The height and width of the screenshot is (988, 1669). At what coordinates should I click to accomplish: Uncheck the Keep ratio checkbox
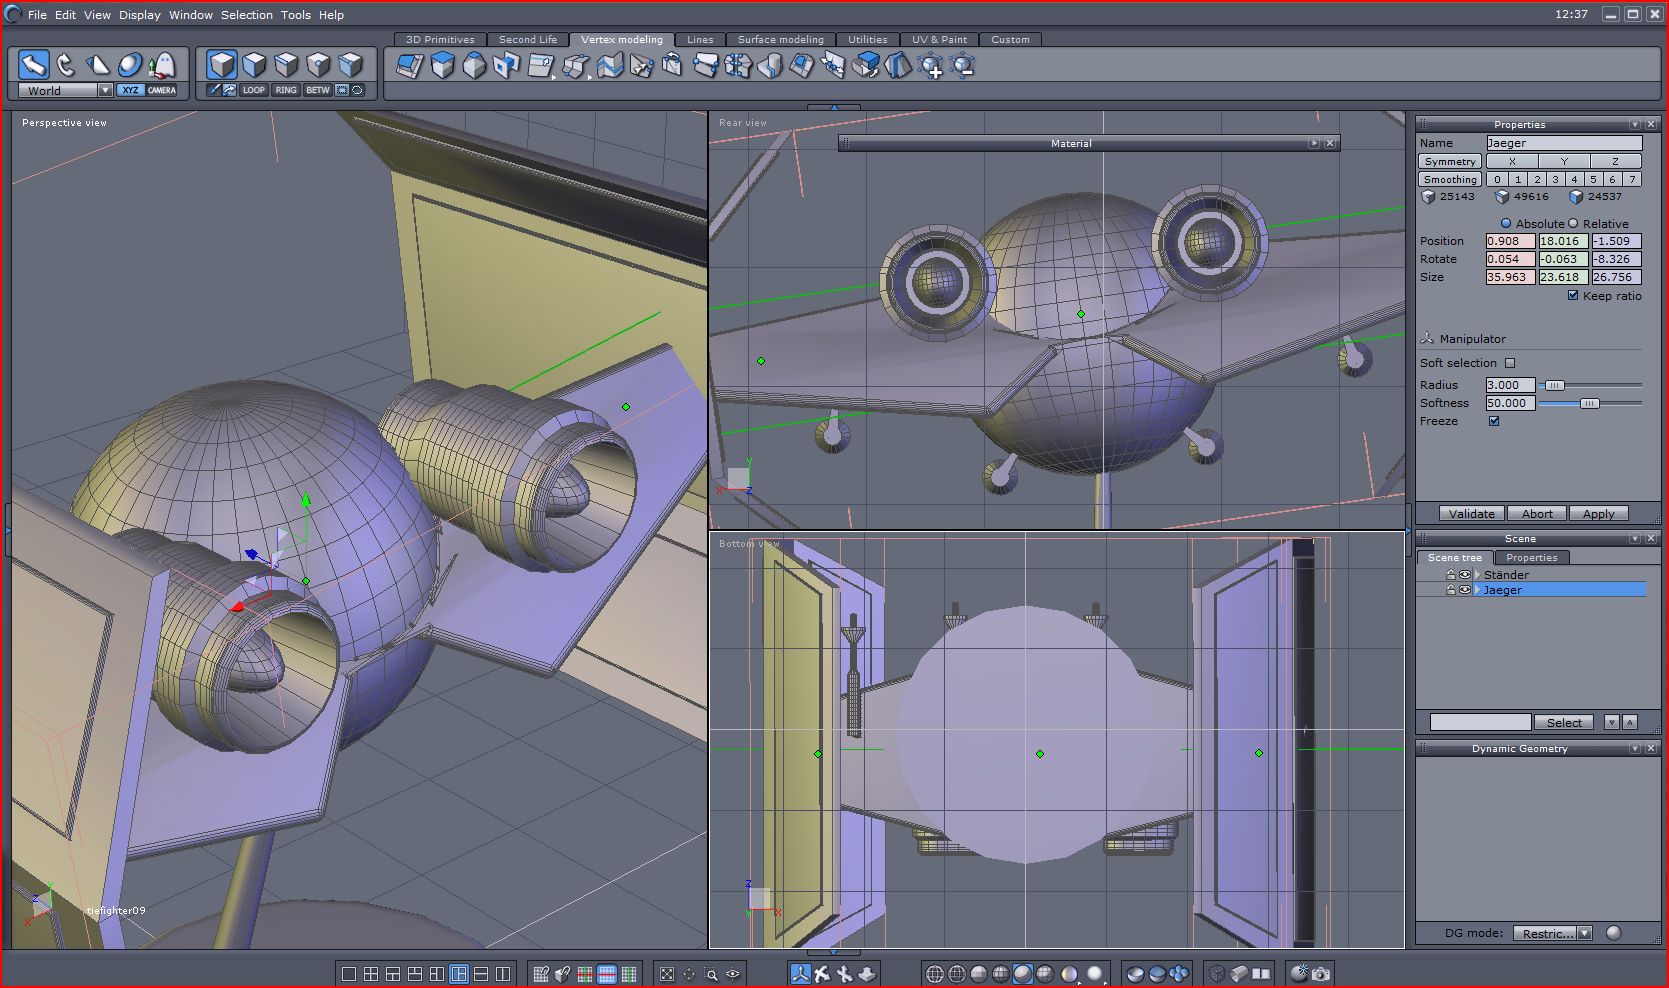pyautogui.click(x=1573, y=295)
